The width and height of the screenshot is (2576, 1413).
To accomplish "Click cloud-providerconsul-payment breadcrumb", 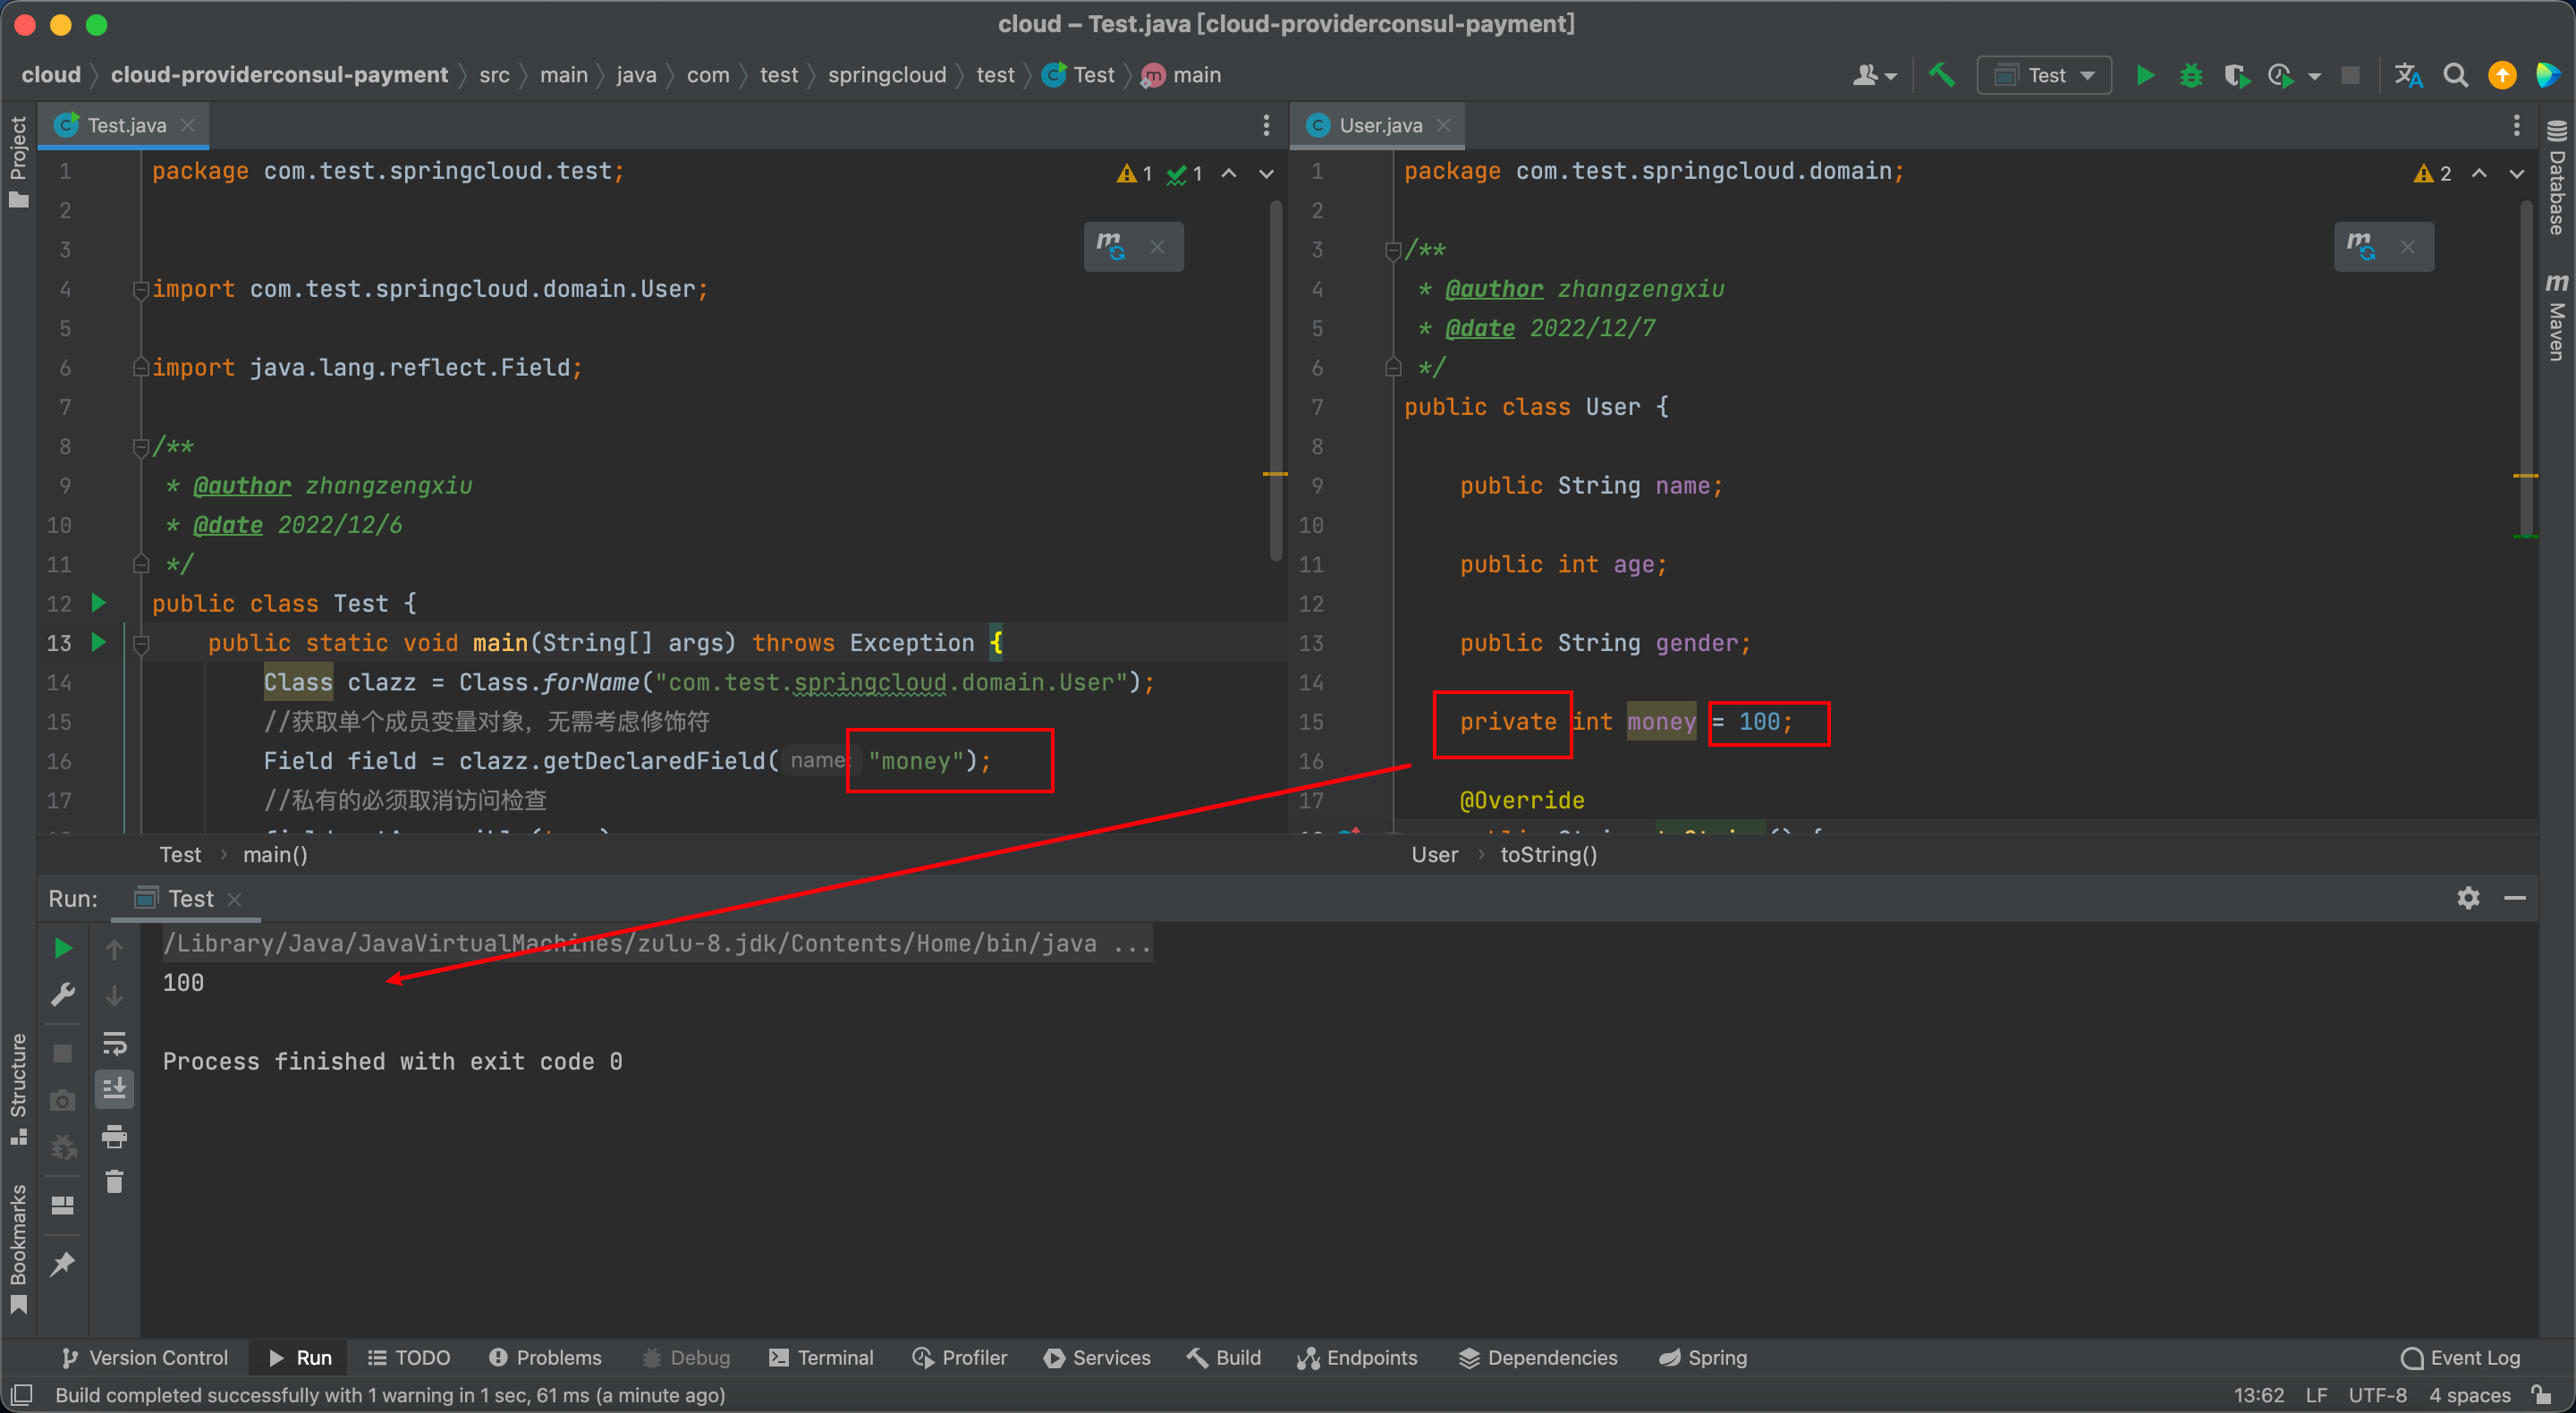I will click(279, 75).
